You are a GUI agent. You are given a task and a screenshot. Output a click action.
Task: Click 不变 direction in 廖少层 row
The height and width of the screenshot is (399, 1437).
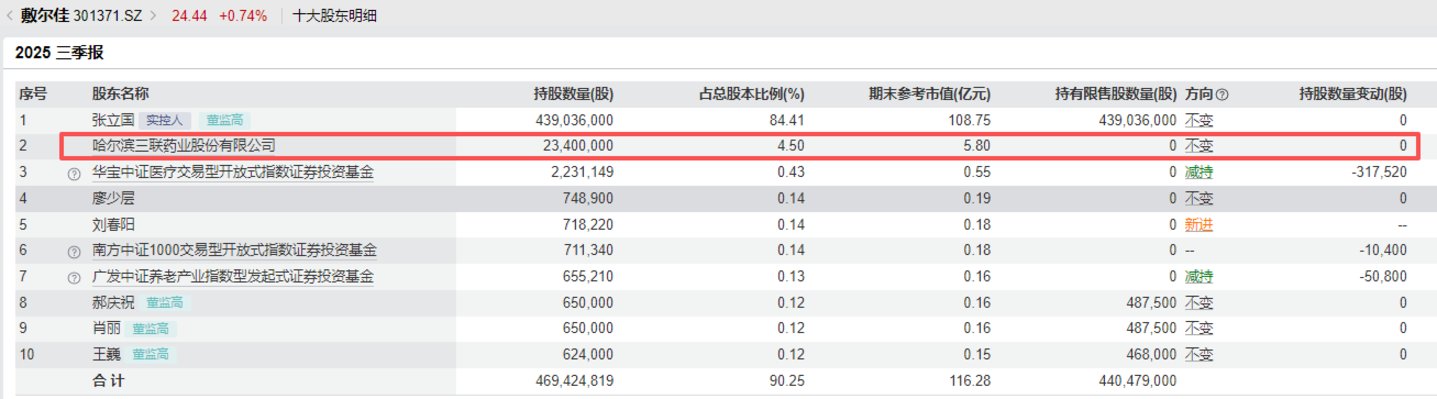coord(1199,198)
